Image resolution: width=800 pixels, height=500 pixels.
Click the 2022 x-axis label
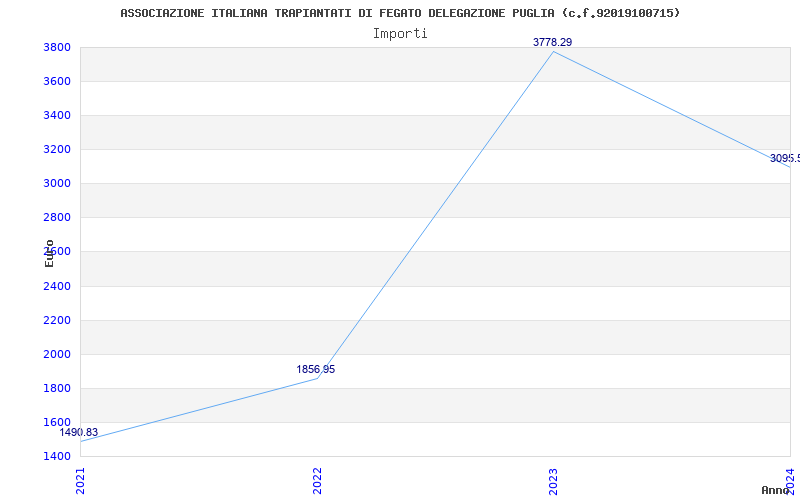point(317,481)
